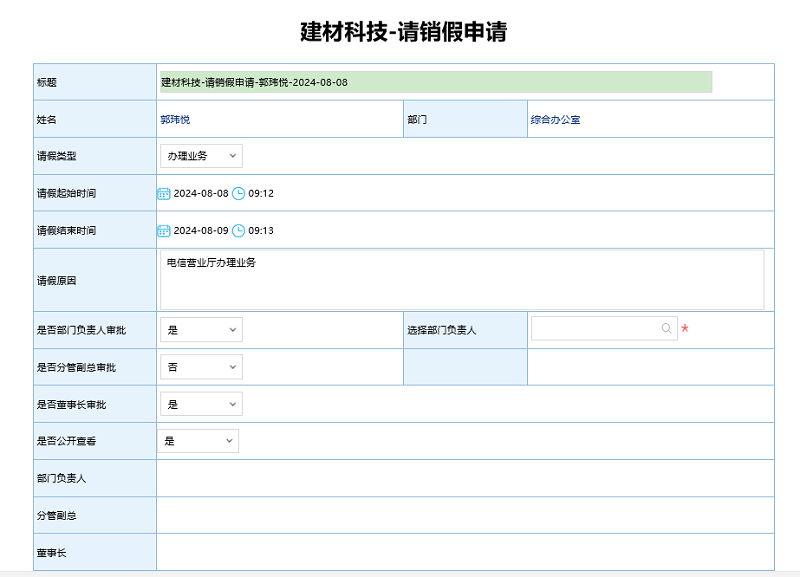Select the start date text 2024-08-08
Image resolution: width=800 pixels, height=577 pixels.
click(x=201, y=193)
